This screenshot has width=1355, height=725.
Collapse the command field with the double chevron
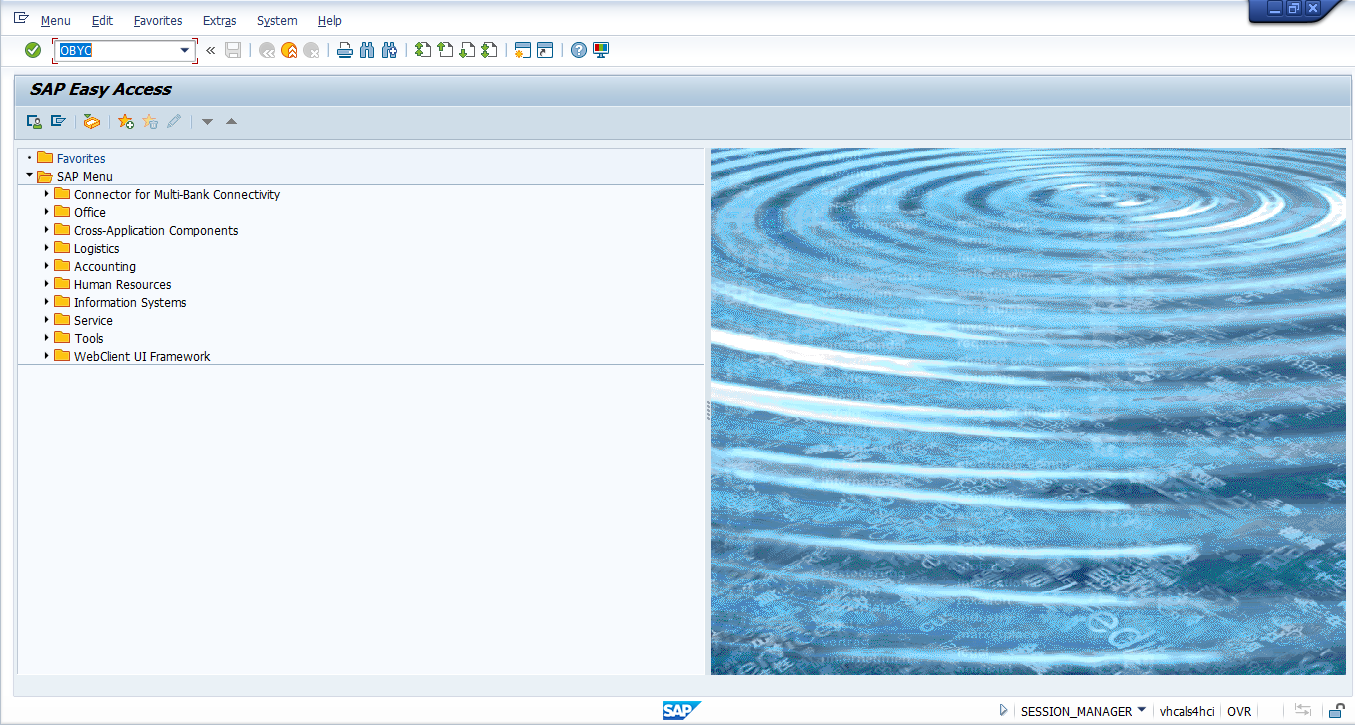coord(211,50)
